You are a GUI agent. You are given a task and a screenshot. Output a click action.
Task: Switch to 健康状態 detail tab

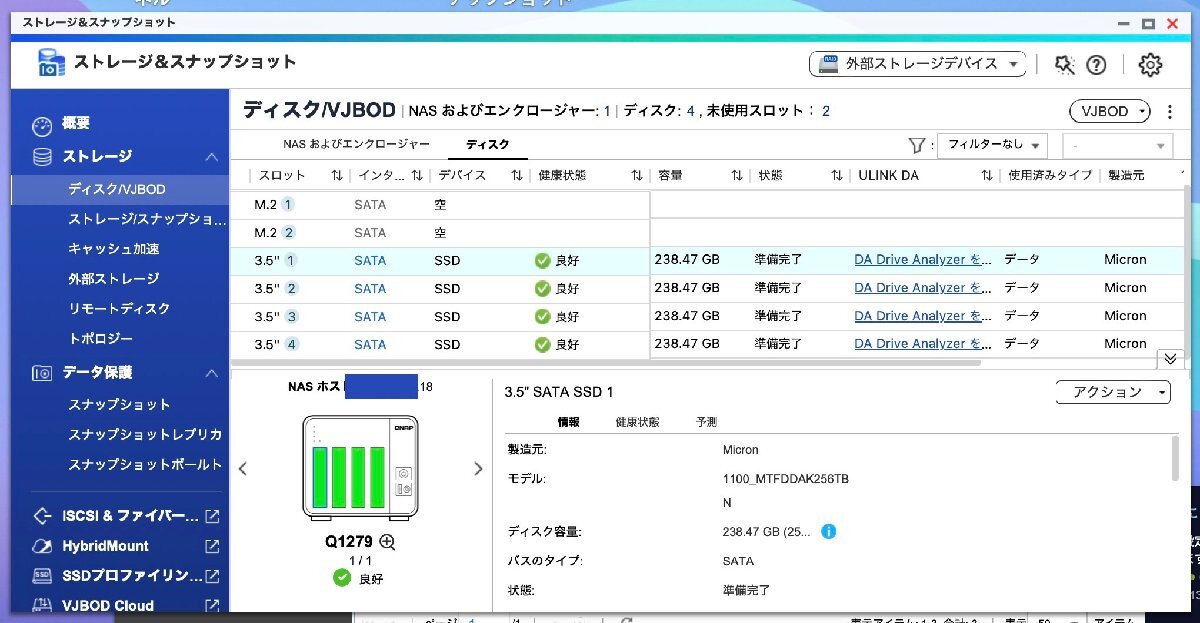637,422
